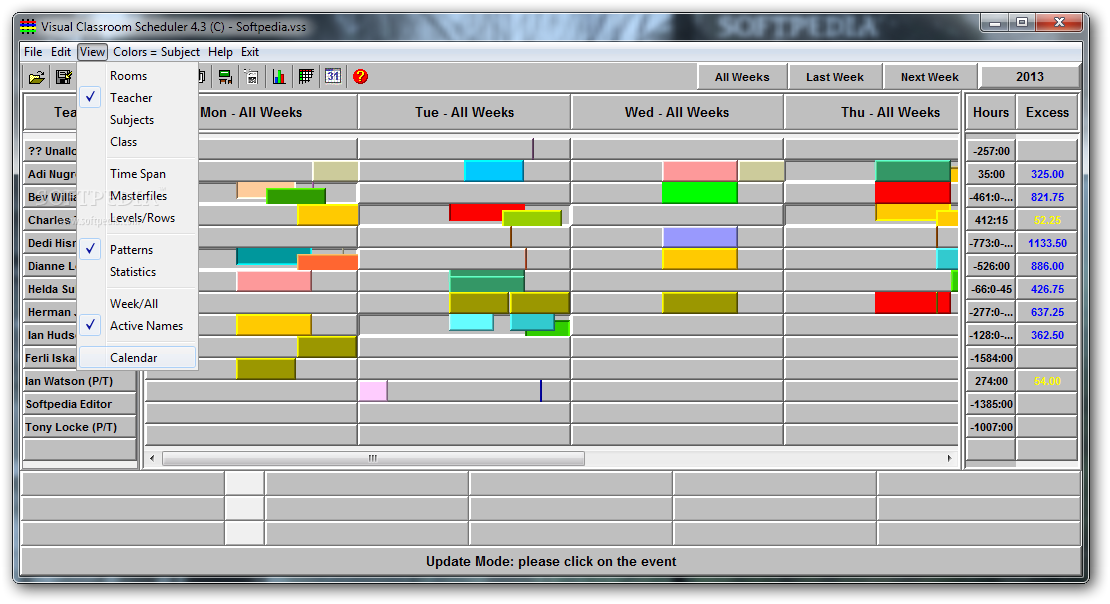
Task: Toggle the checked Patterns menu option
Action: [131, 250]
